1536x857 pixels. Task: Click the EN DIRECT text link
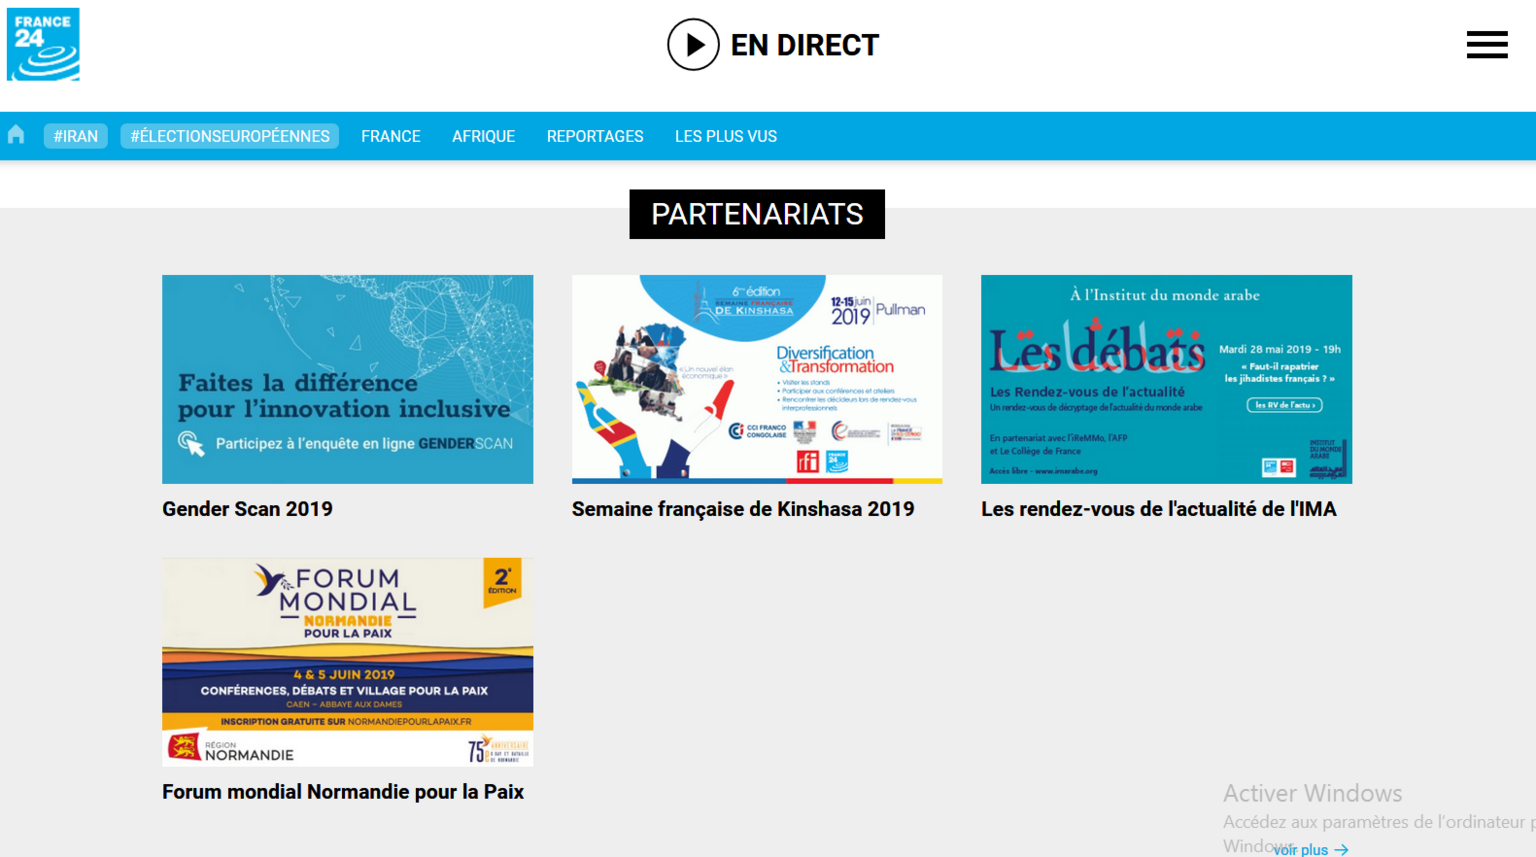(x=804, y=45)
